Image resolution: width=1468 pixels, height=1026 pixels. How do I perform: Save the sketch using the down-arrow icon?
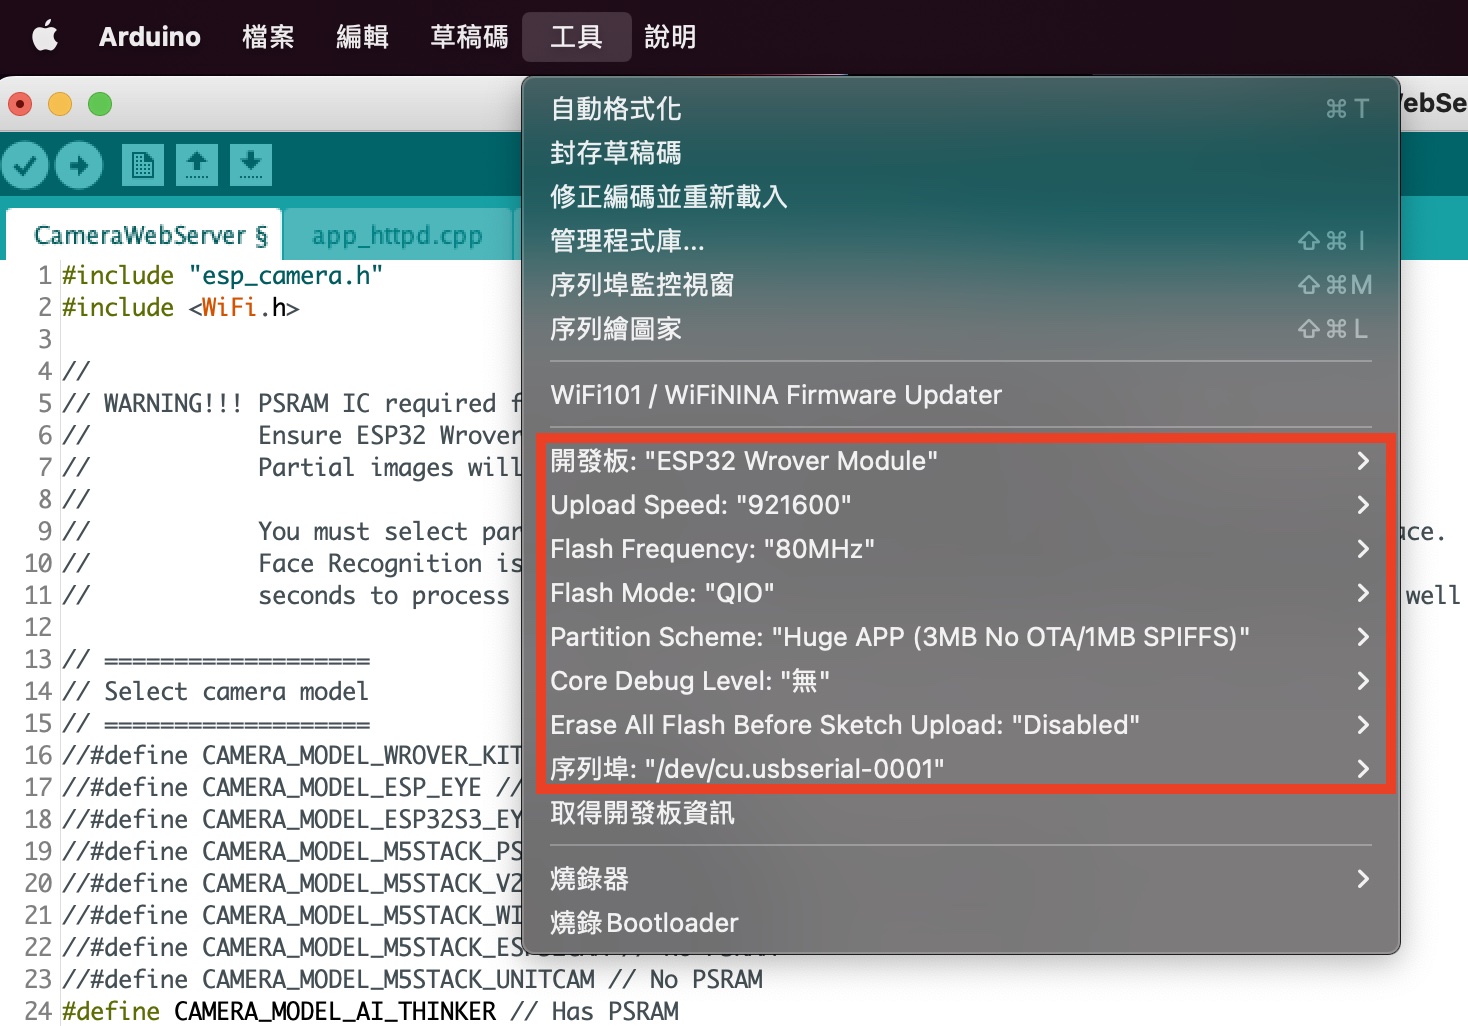tap(251, 165)
